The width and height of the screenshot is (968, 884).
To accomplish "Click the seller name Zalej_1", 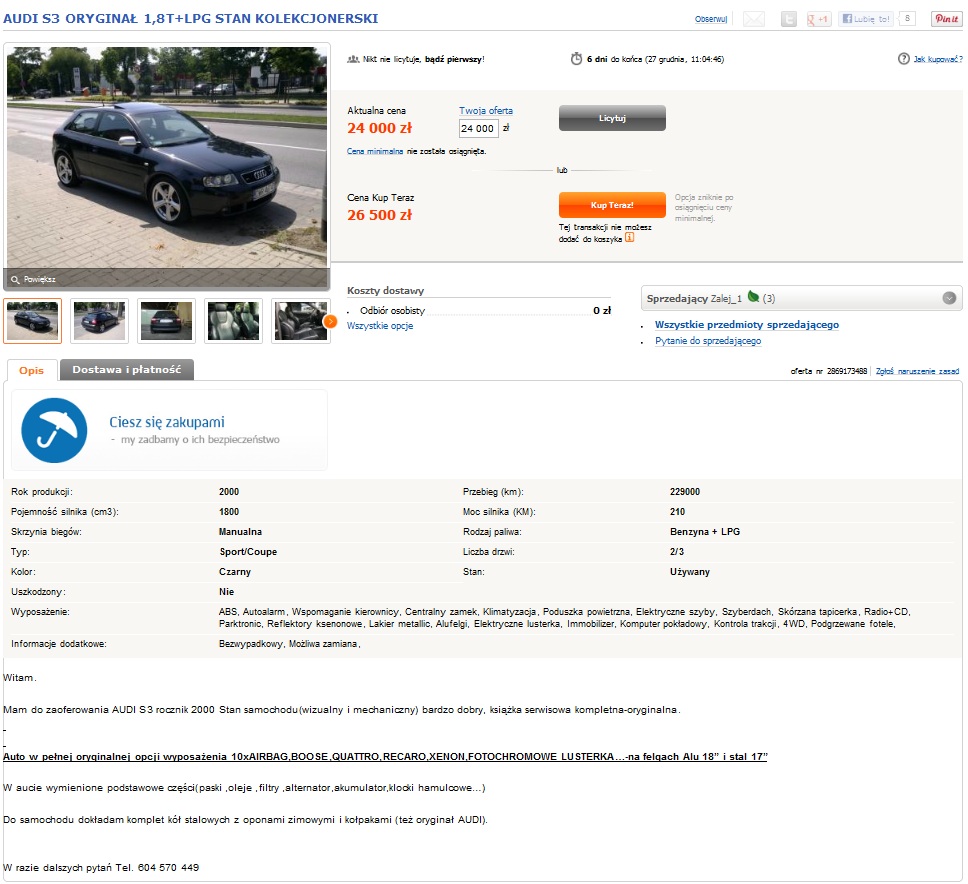I will (x=726, y=299).
